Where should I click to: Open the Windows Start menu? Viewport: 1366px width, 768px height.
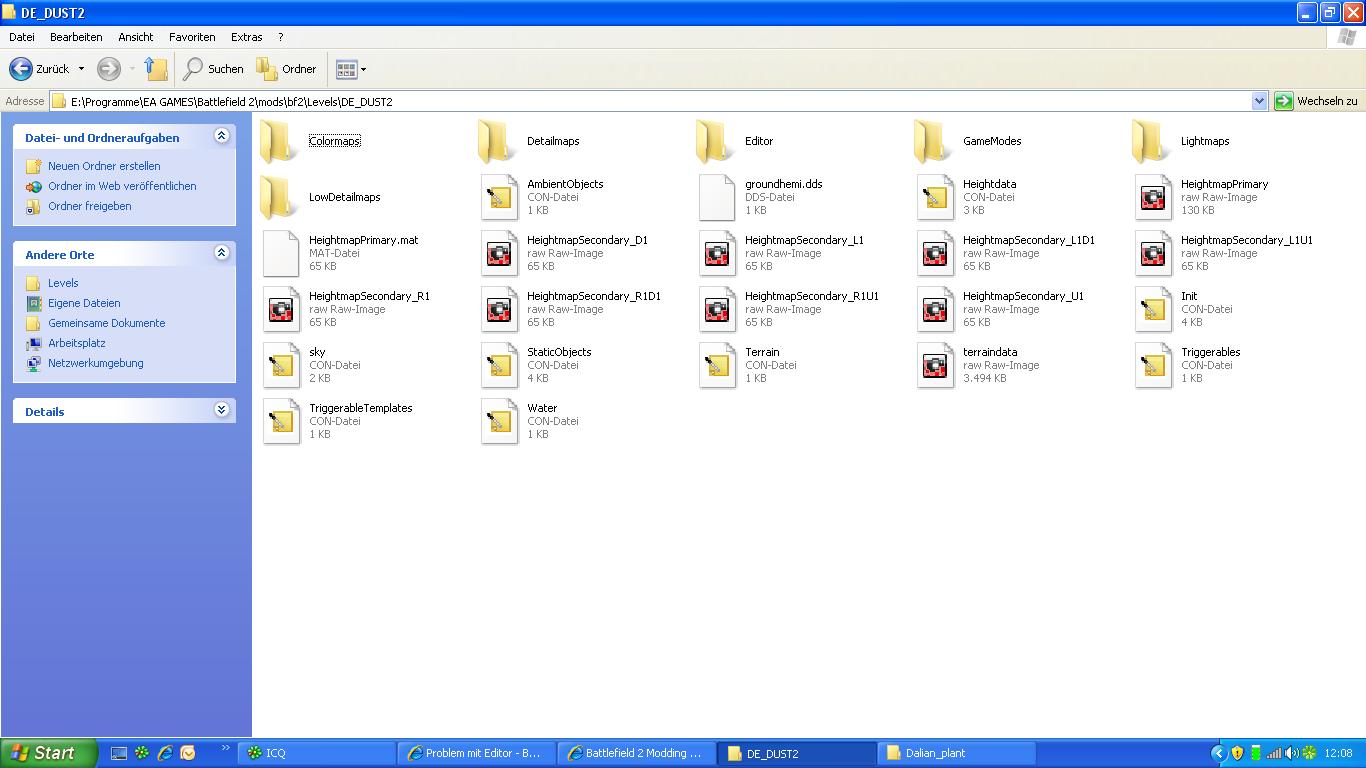tap(48, 753)
